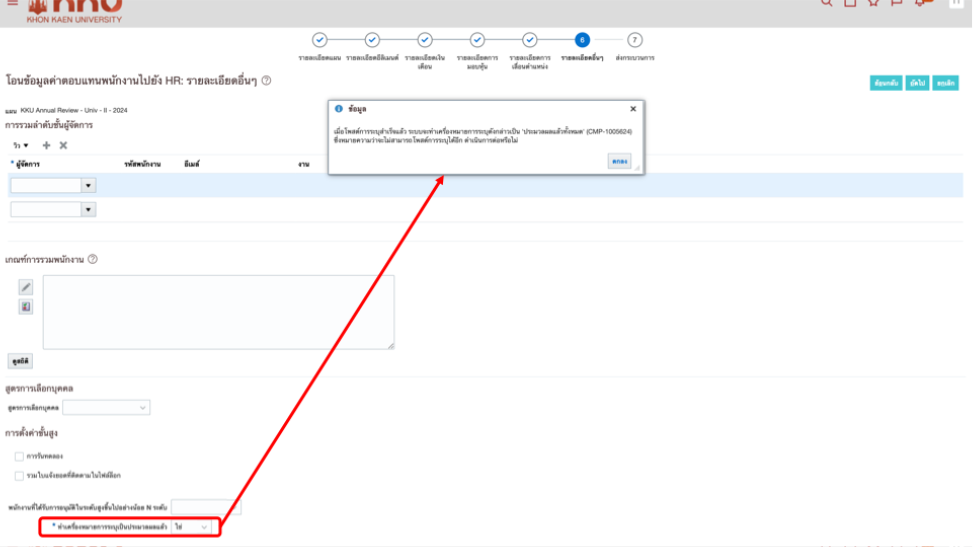
Task: Click help icon next to page title
Action: (x=266, y=80)
